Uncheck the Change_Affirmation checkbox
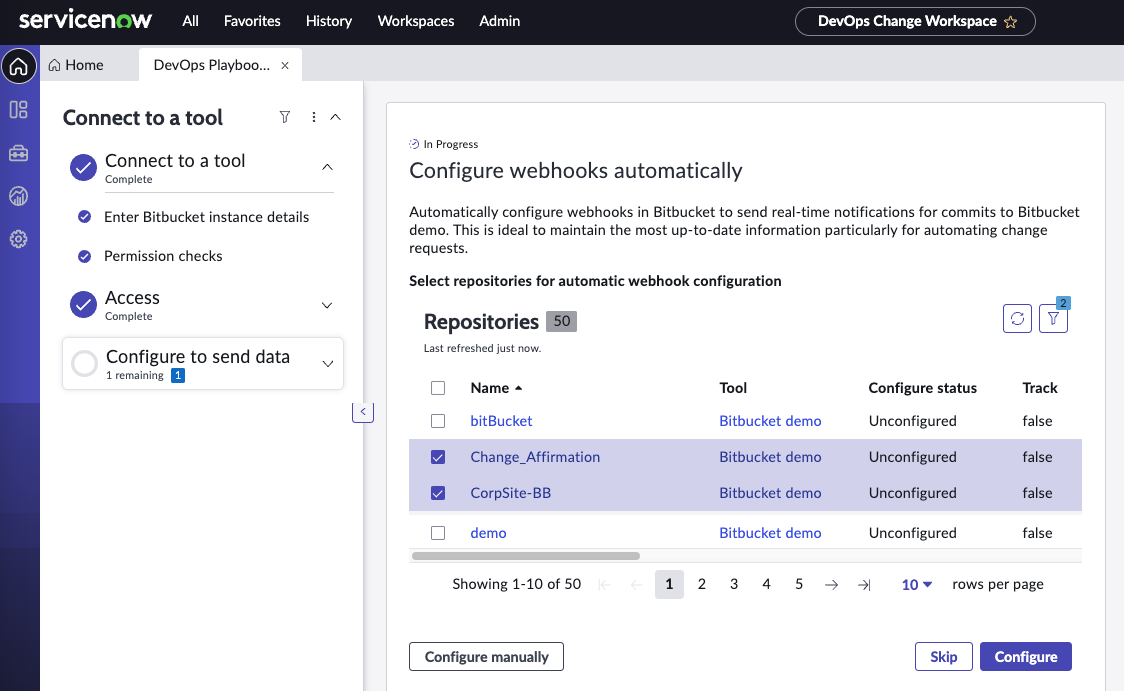Viewport: 1124px width, 691px height. click(438, 457)
